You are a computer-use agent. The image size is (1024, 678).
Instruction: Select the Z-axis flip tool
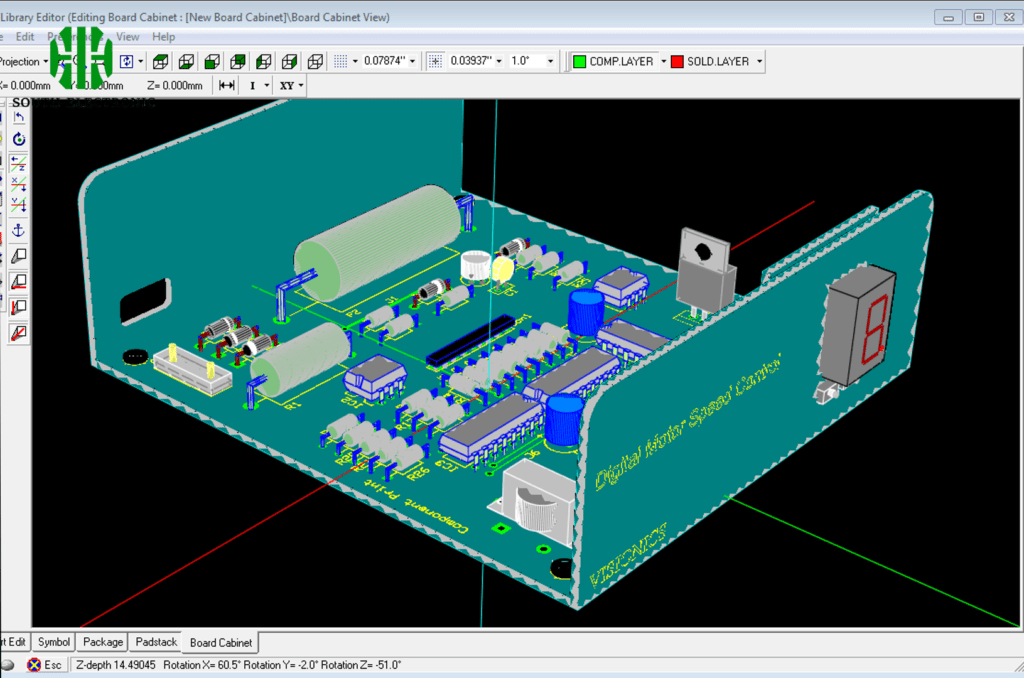tap(17, 163)
